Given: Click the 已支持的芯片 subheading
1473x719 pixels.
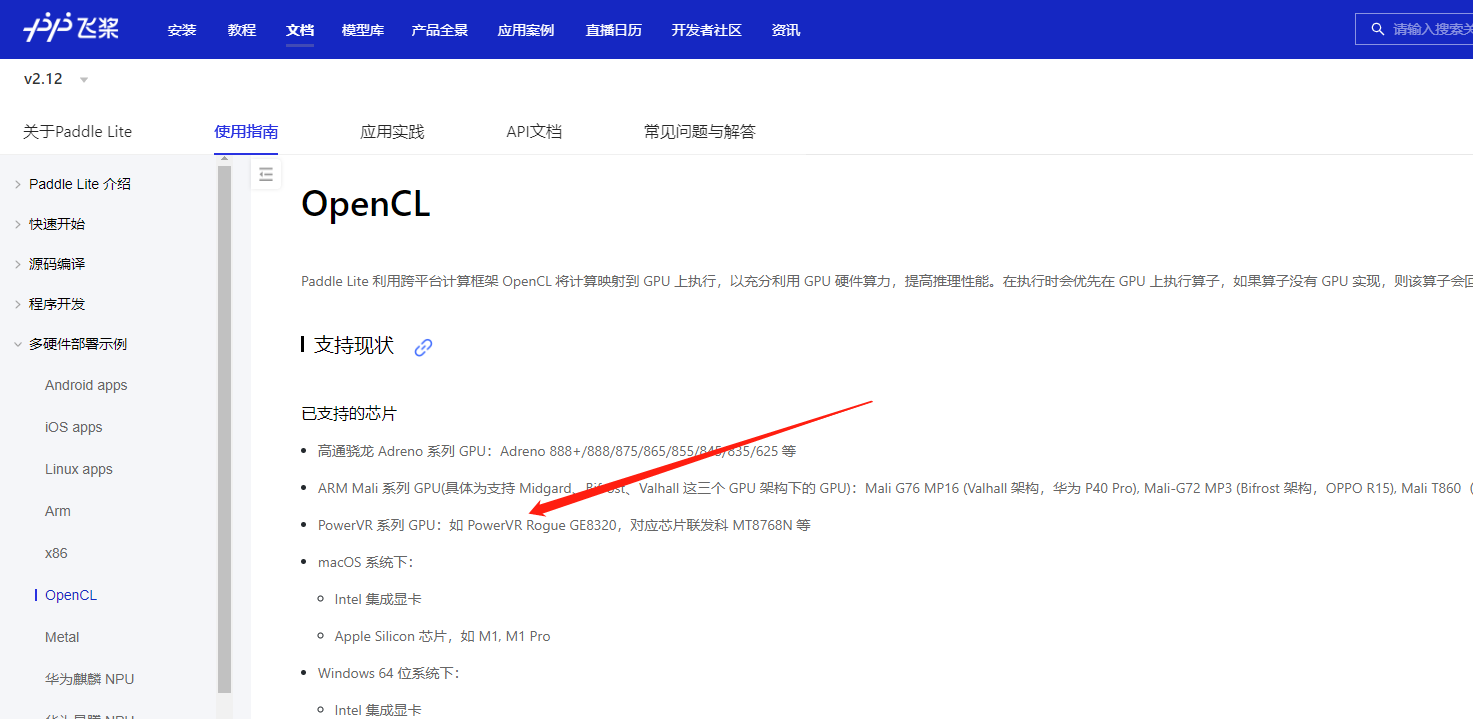Looking at the screenshot, I should tap(350, 414).
